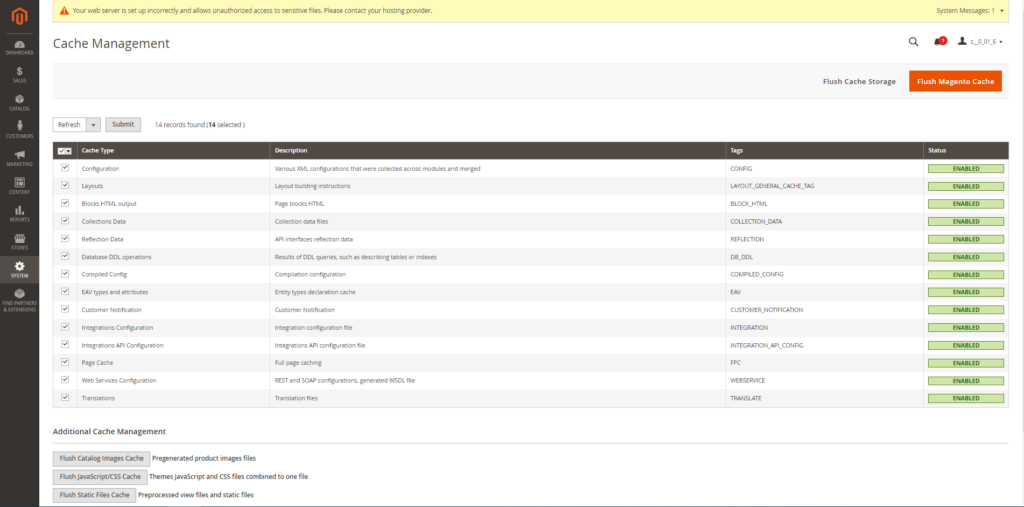Uncheck the Collections Data checkbox
1024x507 pixels.
tap(65, 221)
